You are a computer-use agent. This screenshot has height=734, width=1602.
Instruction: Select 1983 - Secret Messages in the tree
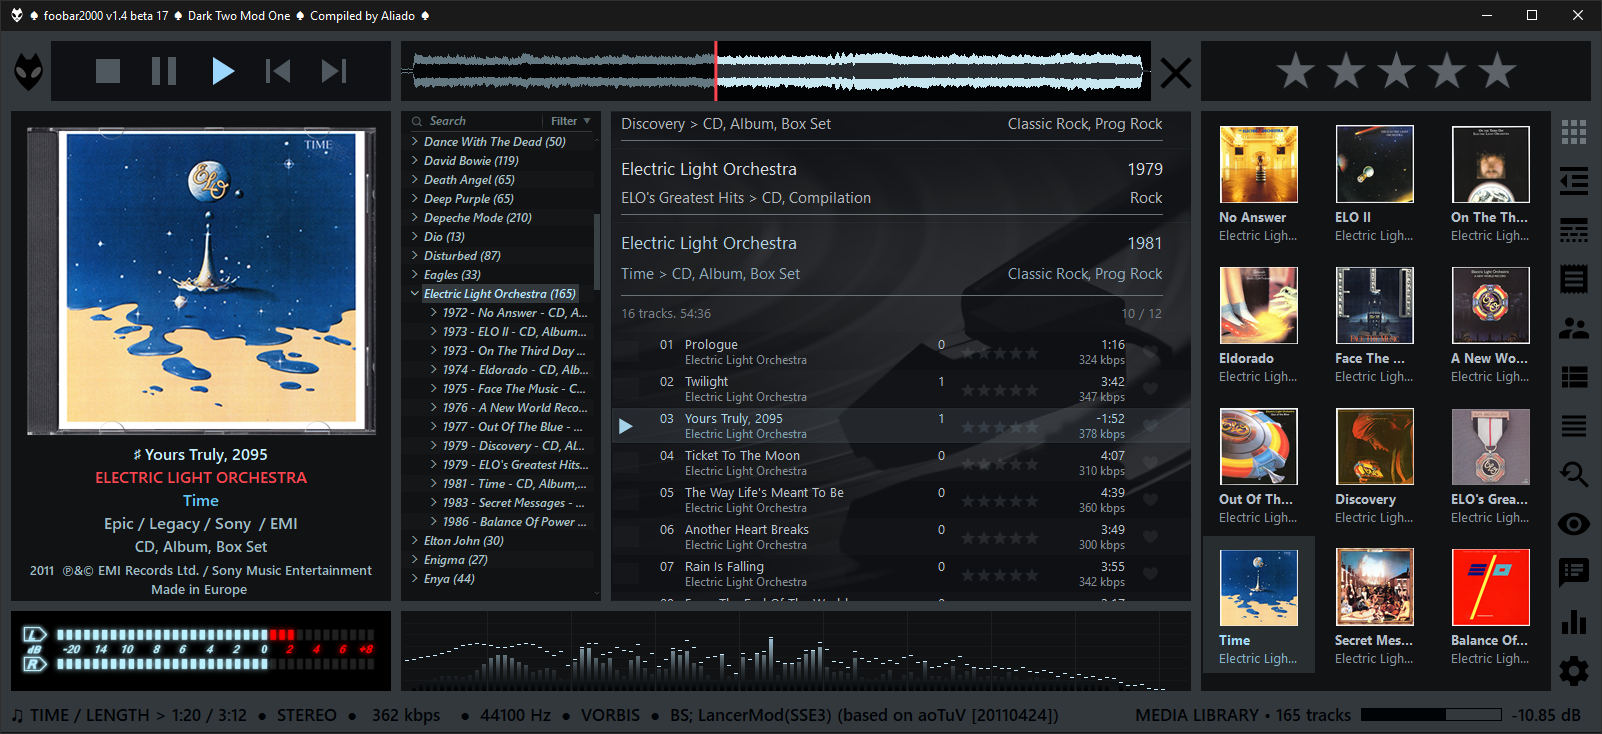coord(514,503)
